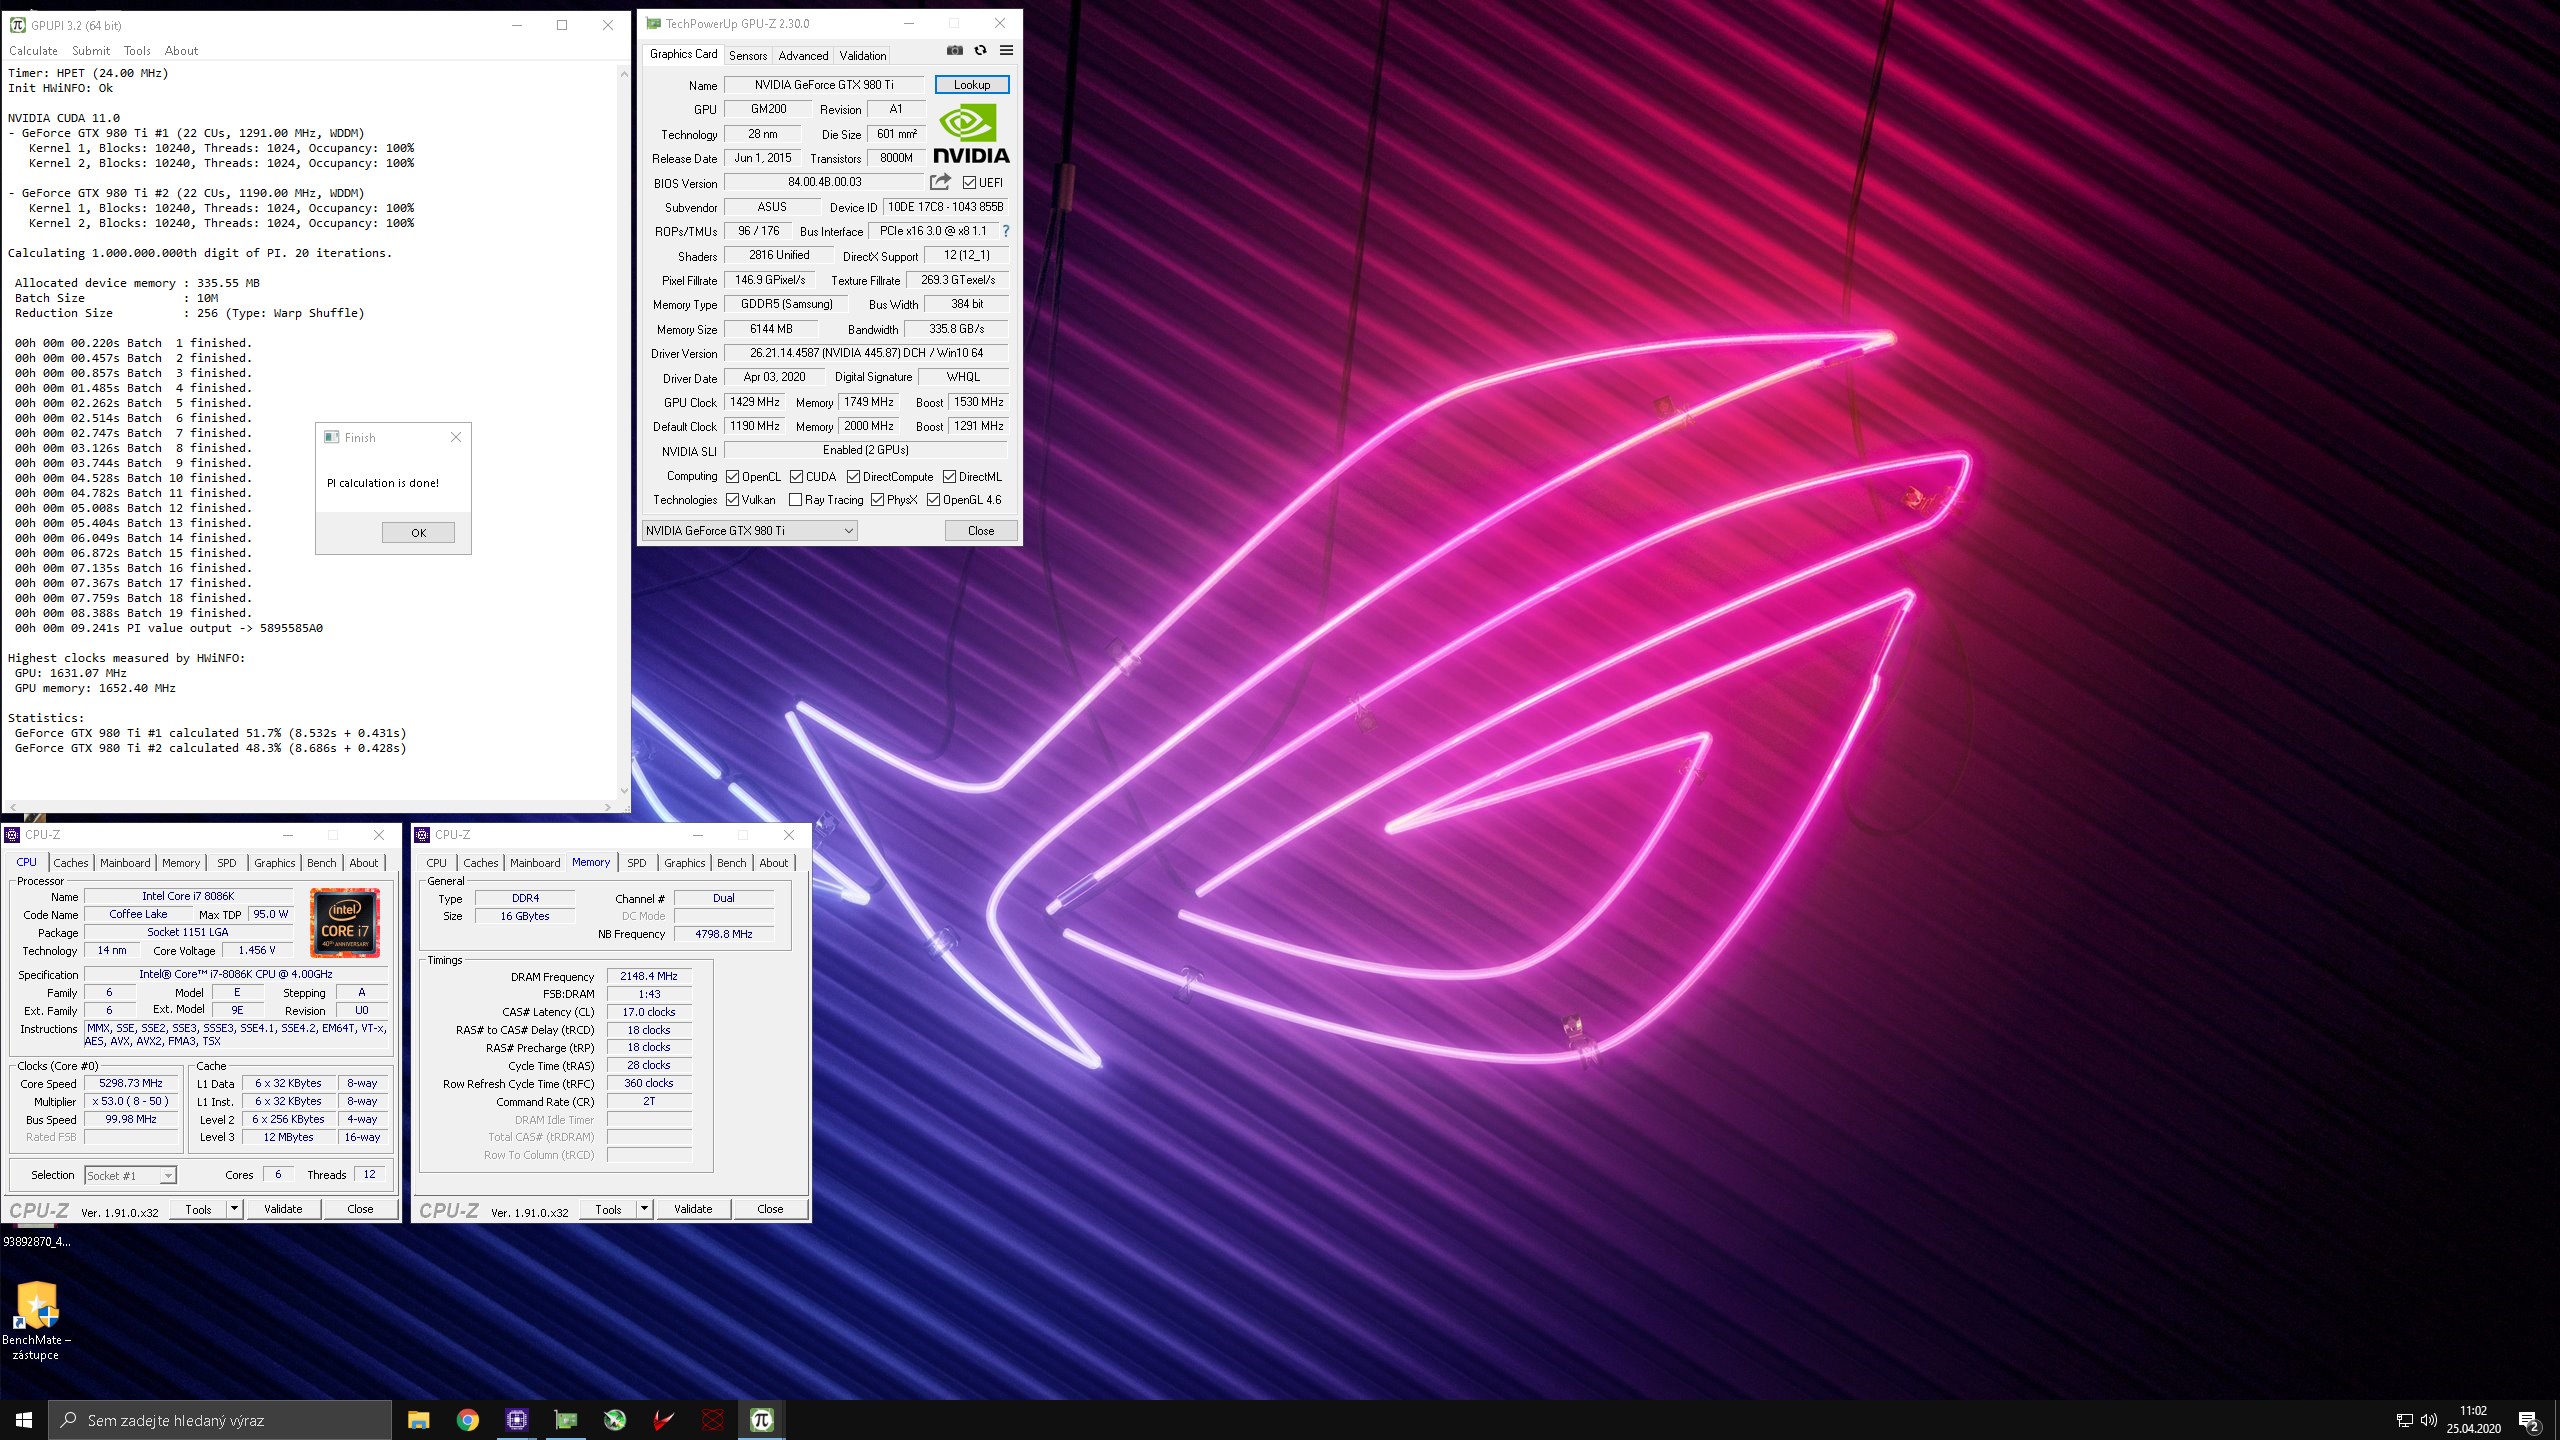The height and width of the screenshot is (1440, 2560).
Task: Click the NVIDIA logo in GPU-Z
Action: (971, 134)
